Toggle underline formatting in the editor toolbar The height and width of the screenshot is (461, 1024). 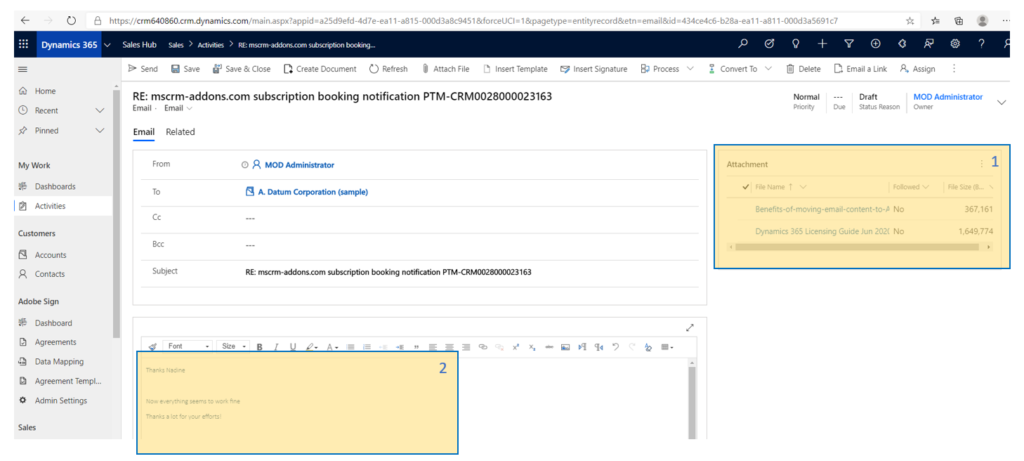click(x=293, y=347)
